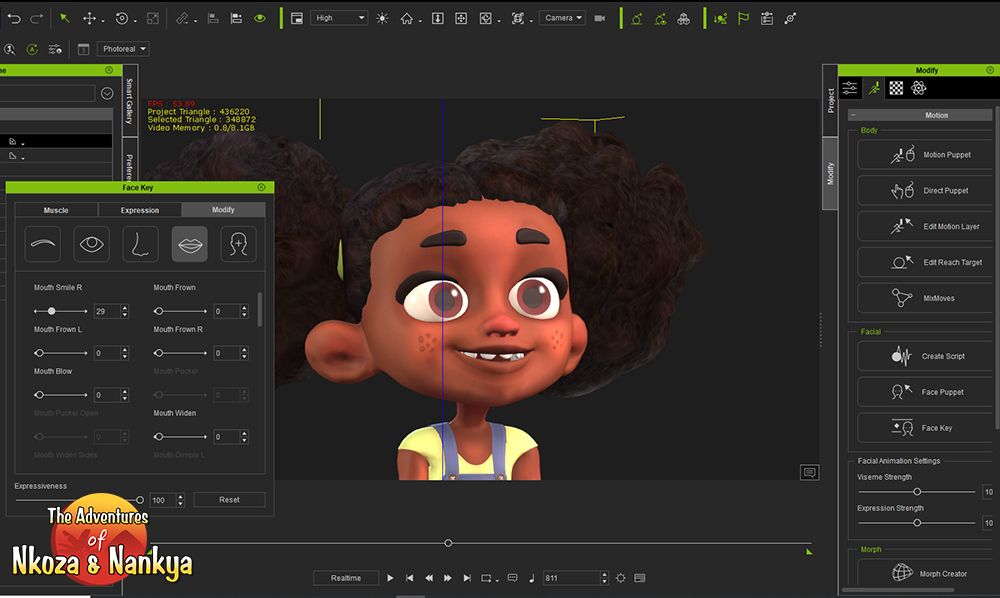Open Edit Motion Layer tool
The image size is (1000, 598).
[921, 227]
